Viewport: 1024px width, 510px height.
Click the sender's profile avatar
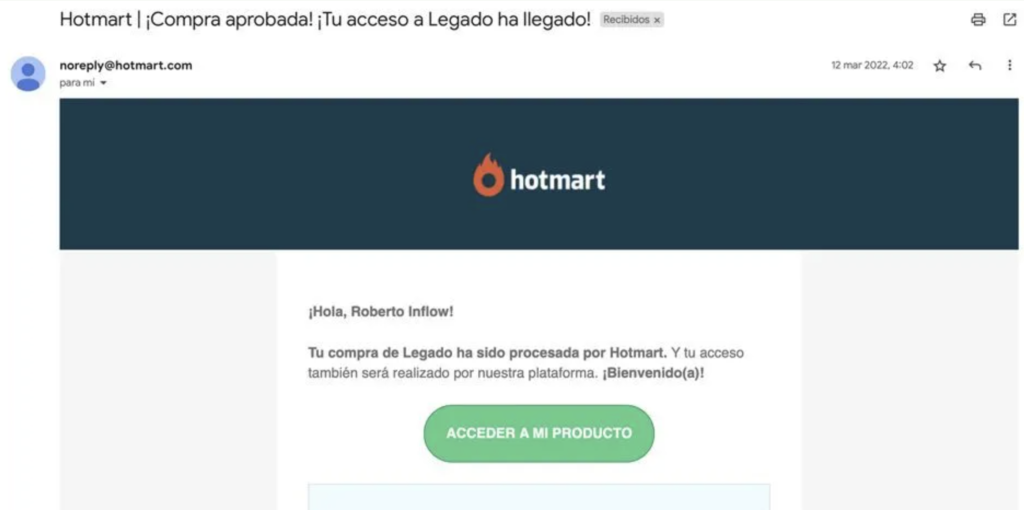point(28,74)
